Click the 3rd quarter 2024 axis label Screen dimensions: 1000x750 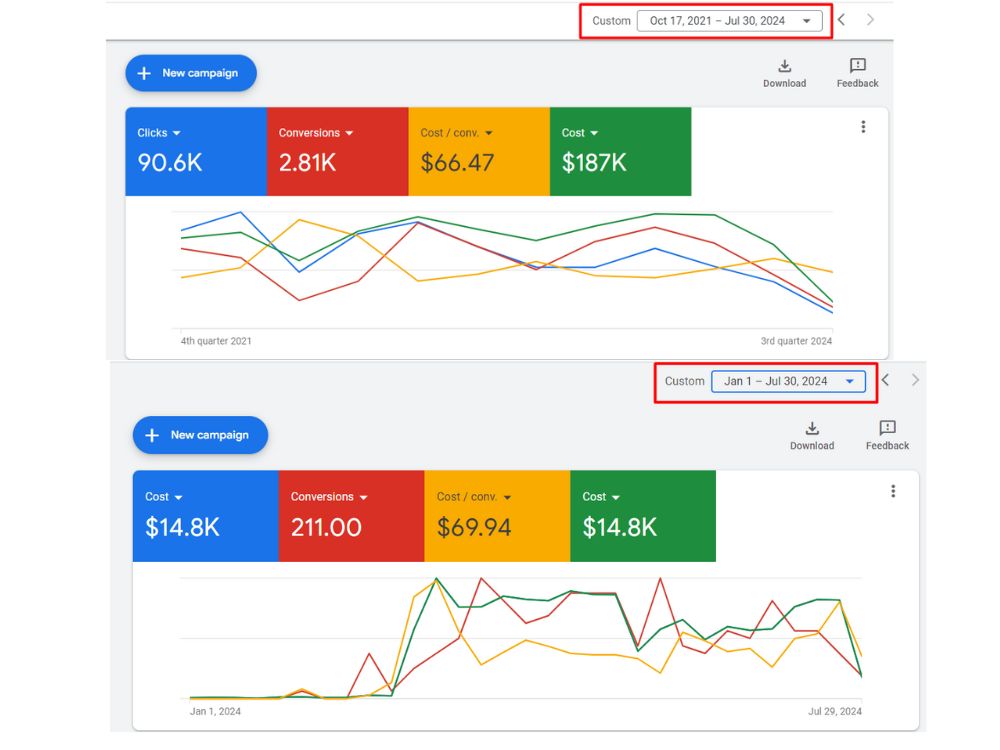pyautogui.click(x=796, y=341)
